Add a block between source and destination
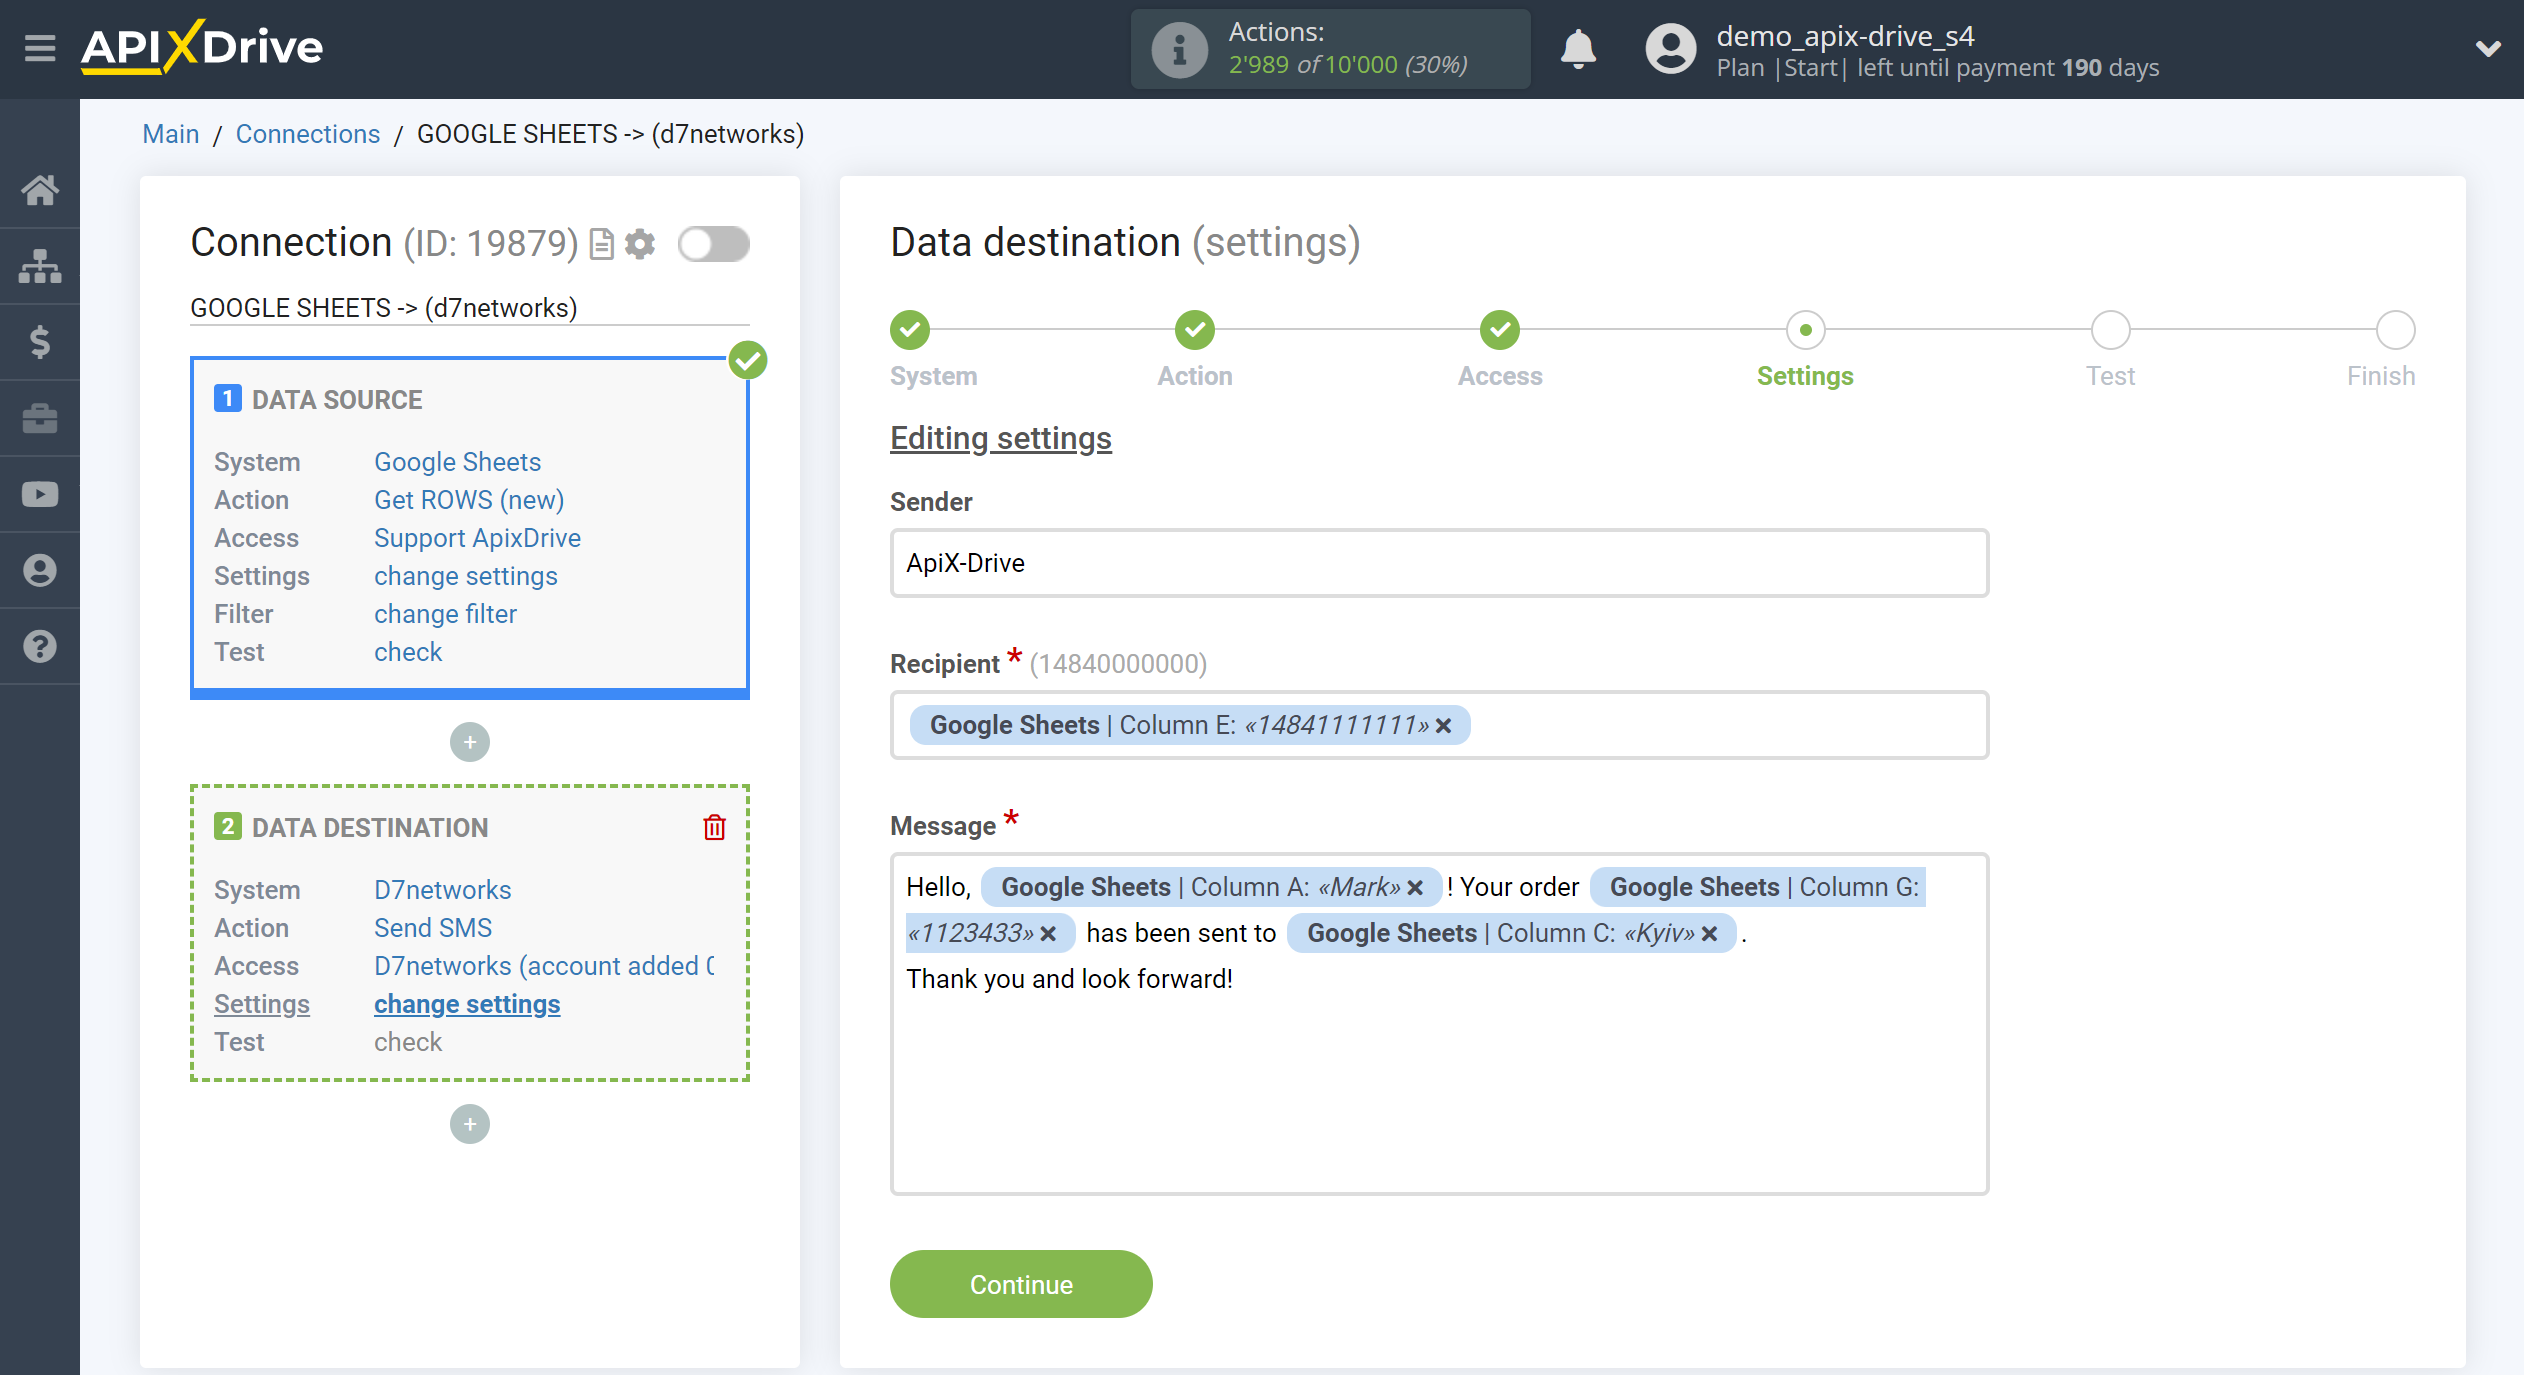Image resolution: width=2524 pixels, height=1375 pixels. (470, 742)
